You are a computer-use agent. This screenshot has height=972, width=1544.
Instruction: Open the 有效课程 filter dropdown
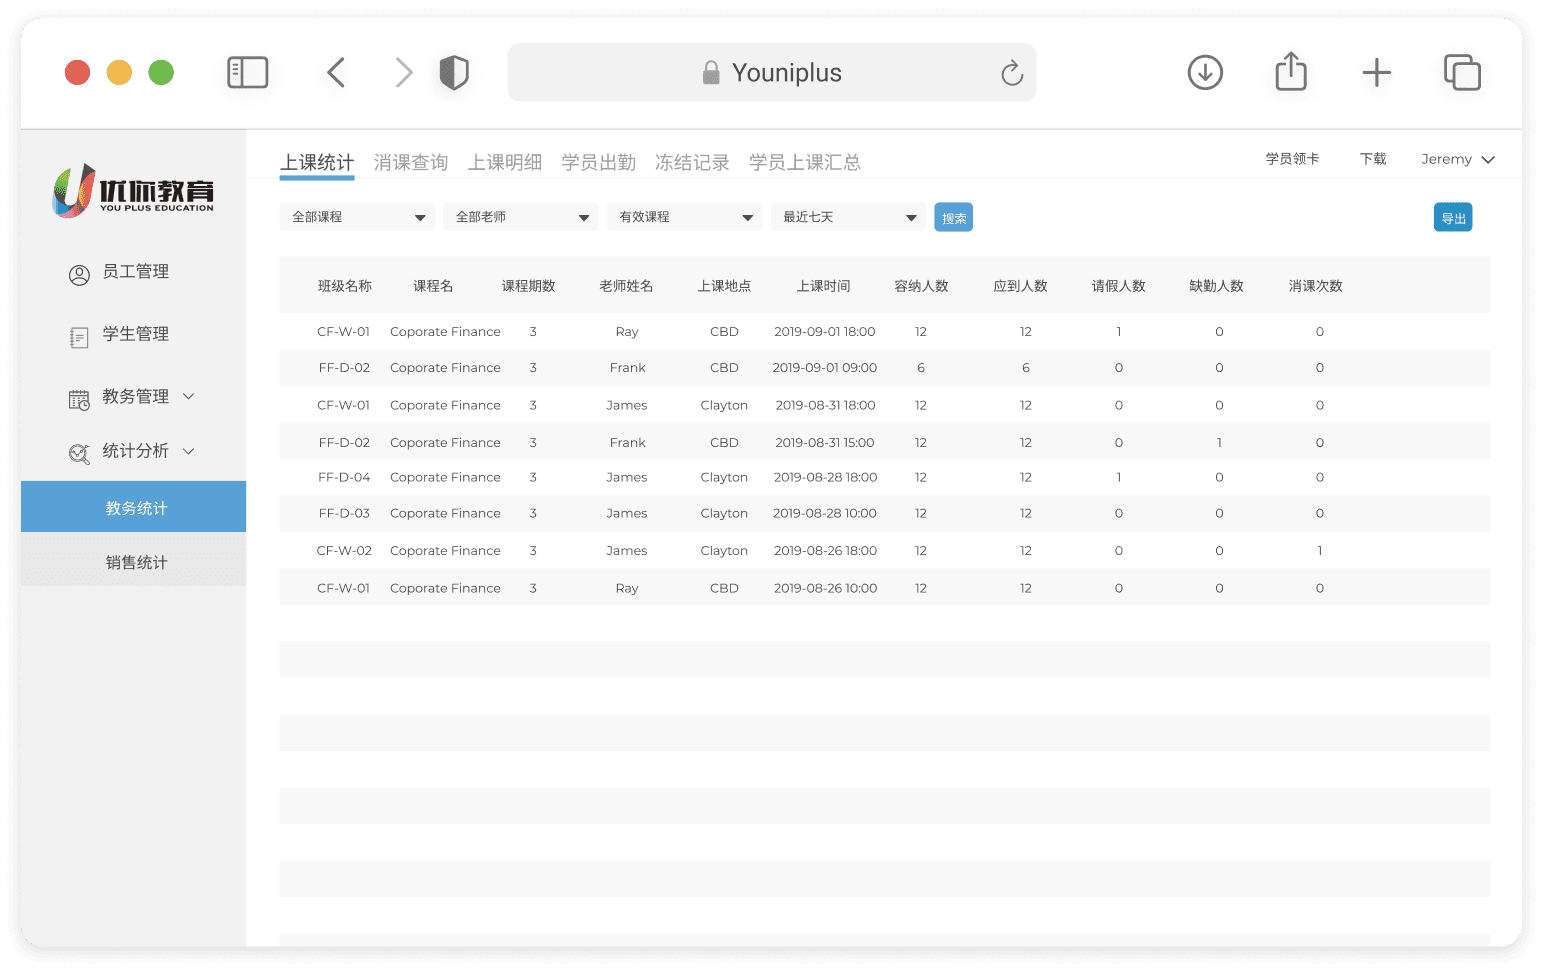coord(685,217)
